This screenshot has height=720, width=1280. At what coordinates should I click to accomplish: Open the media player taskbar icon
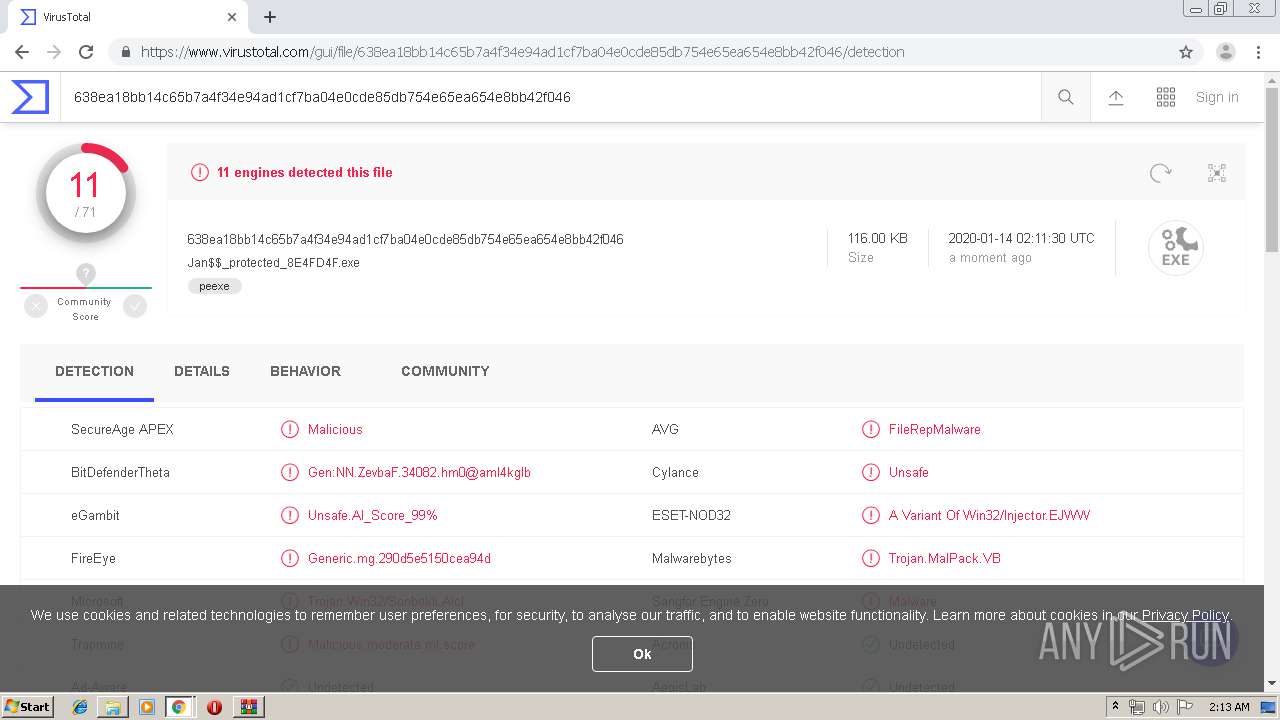click(x=147, y=707)
